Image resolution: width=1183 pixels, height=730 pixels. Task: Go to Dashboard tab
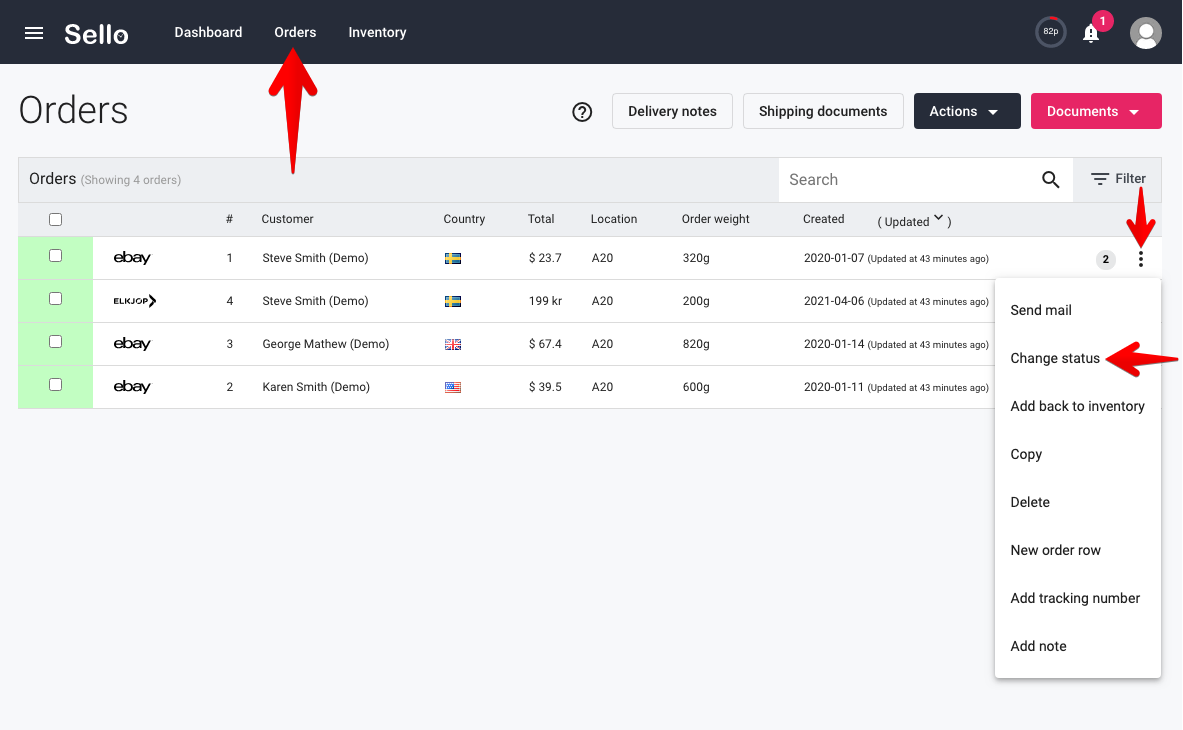point(208,32)
